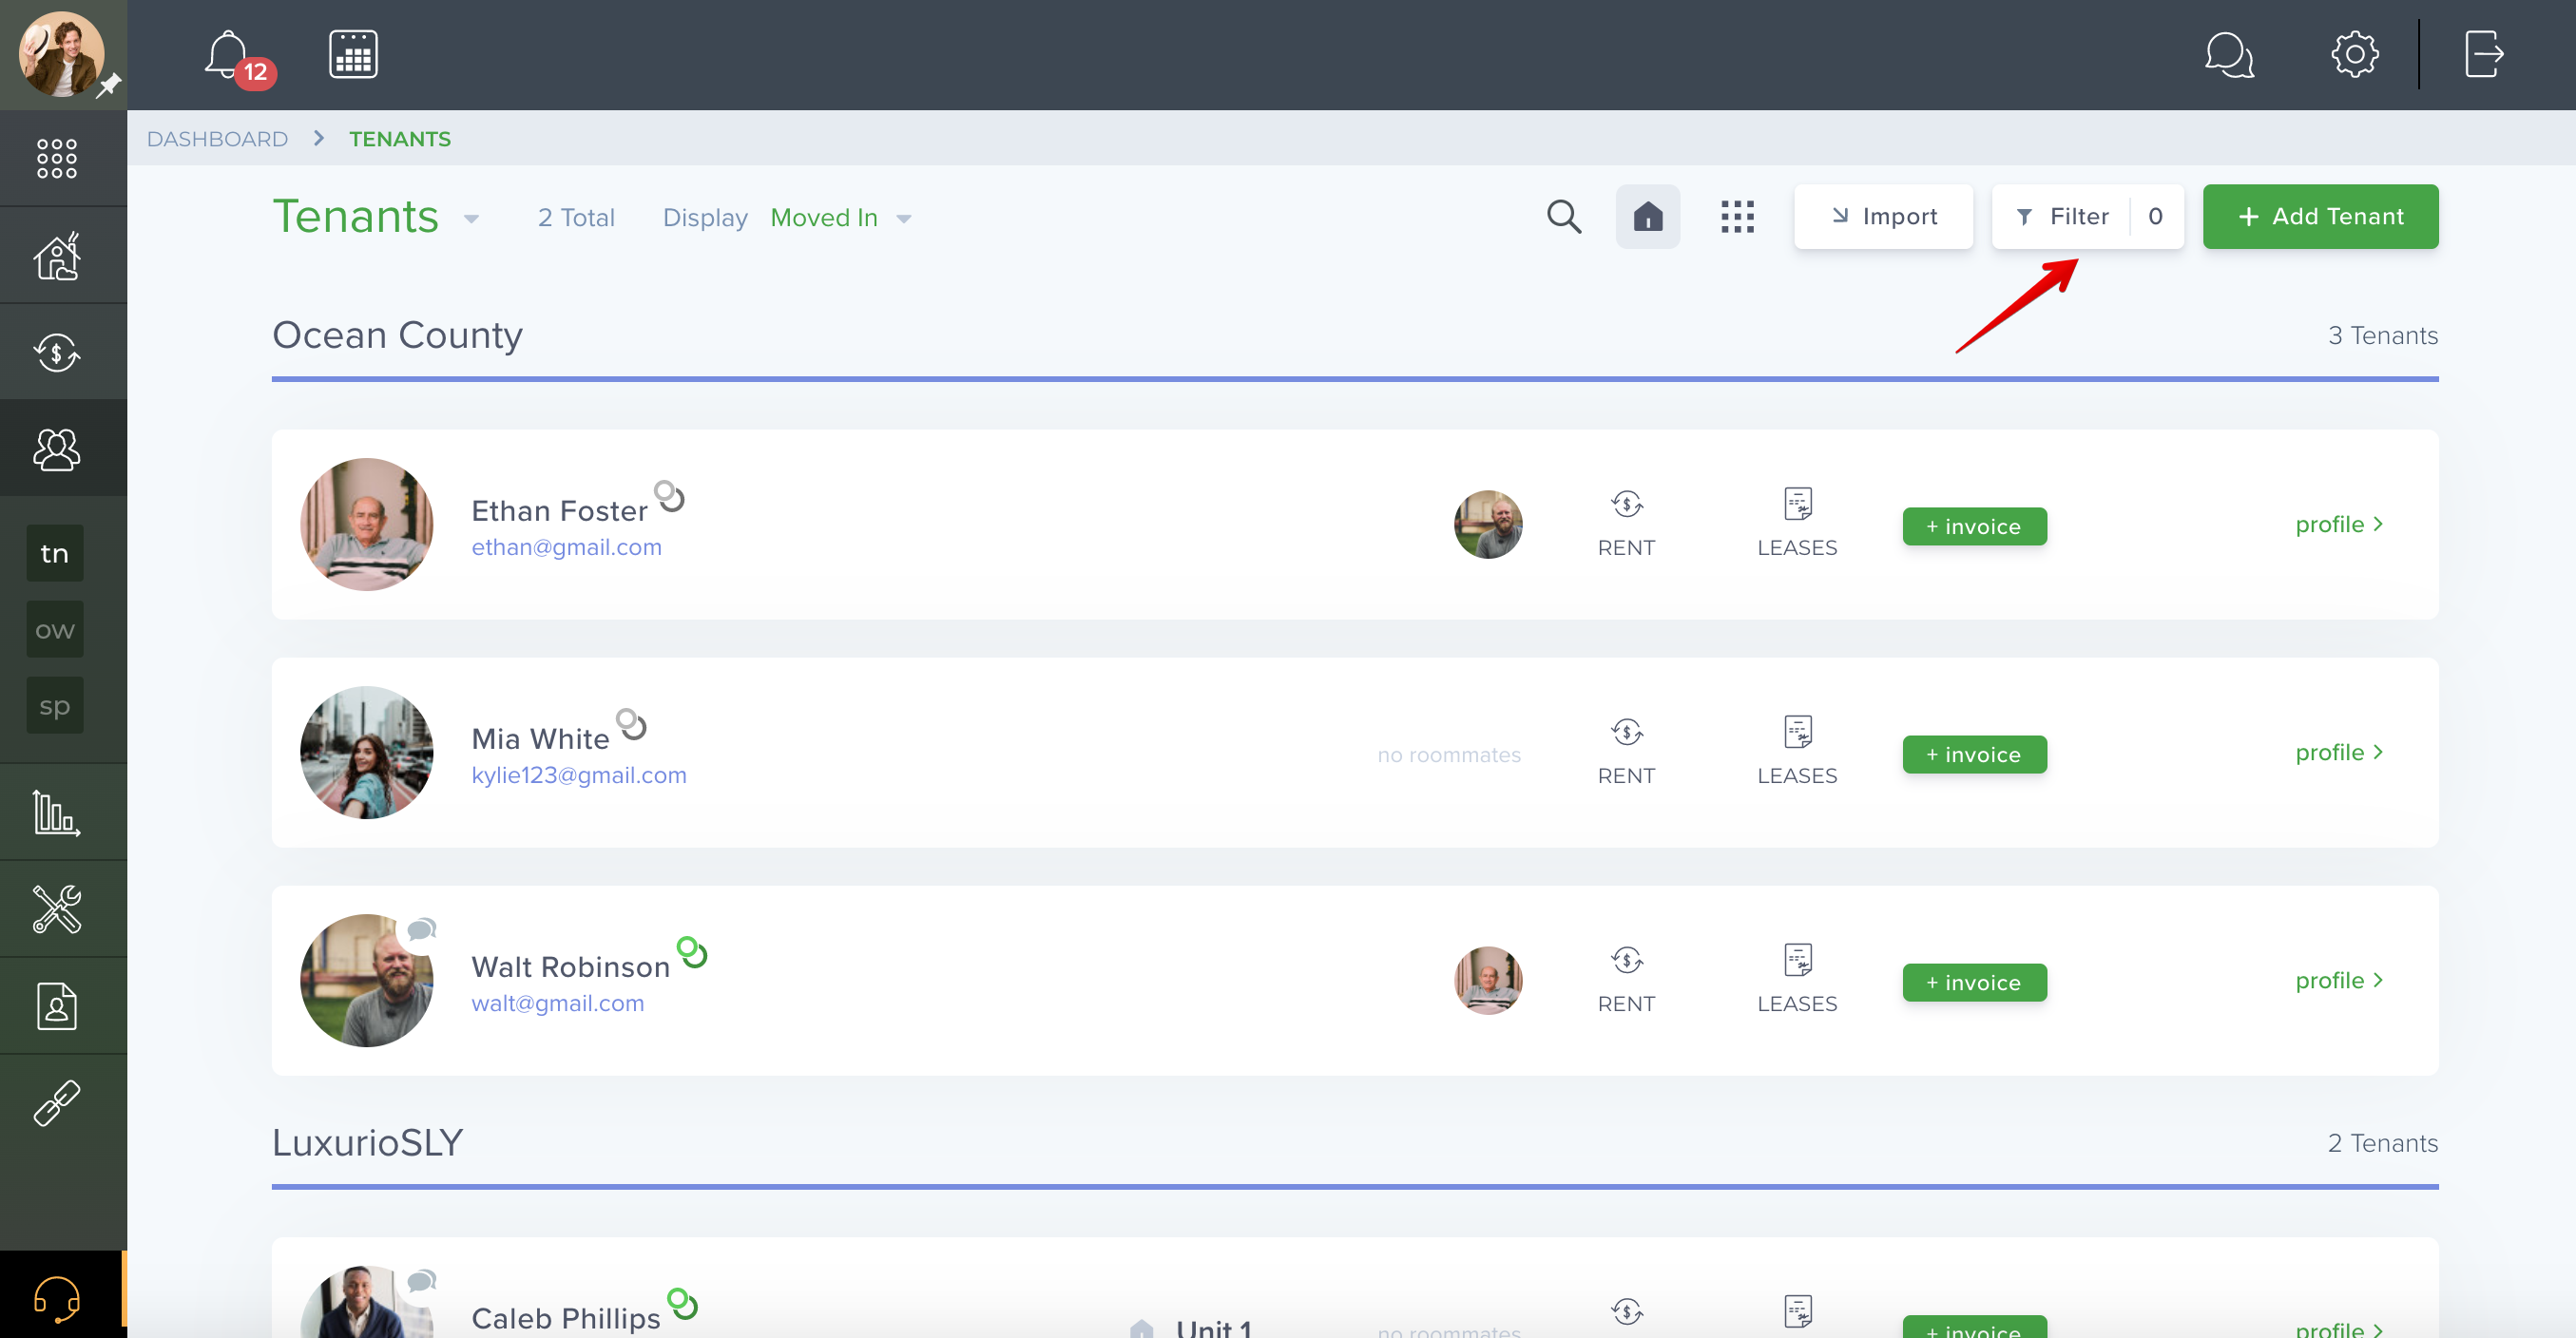Open LEASES for Walt Robinson
The image size is (2576, 1338).
(x=1797, y=979)
